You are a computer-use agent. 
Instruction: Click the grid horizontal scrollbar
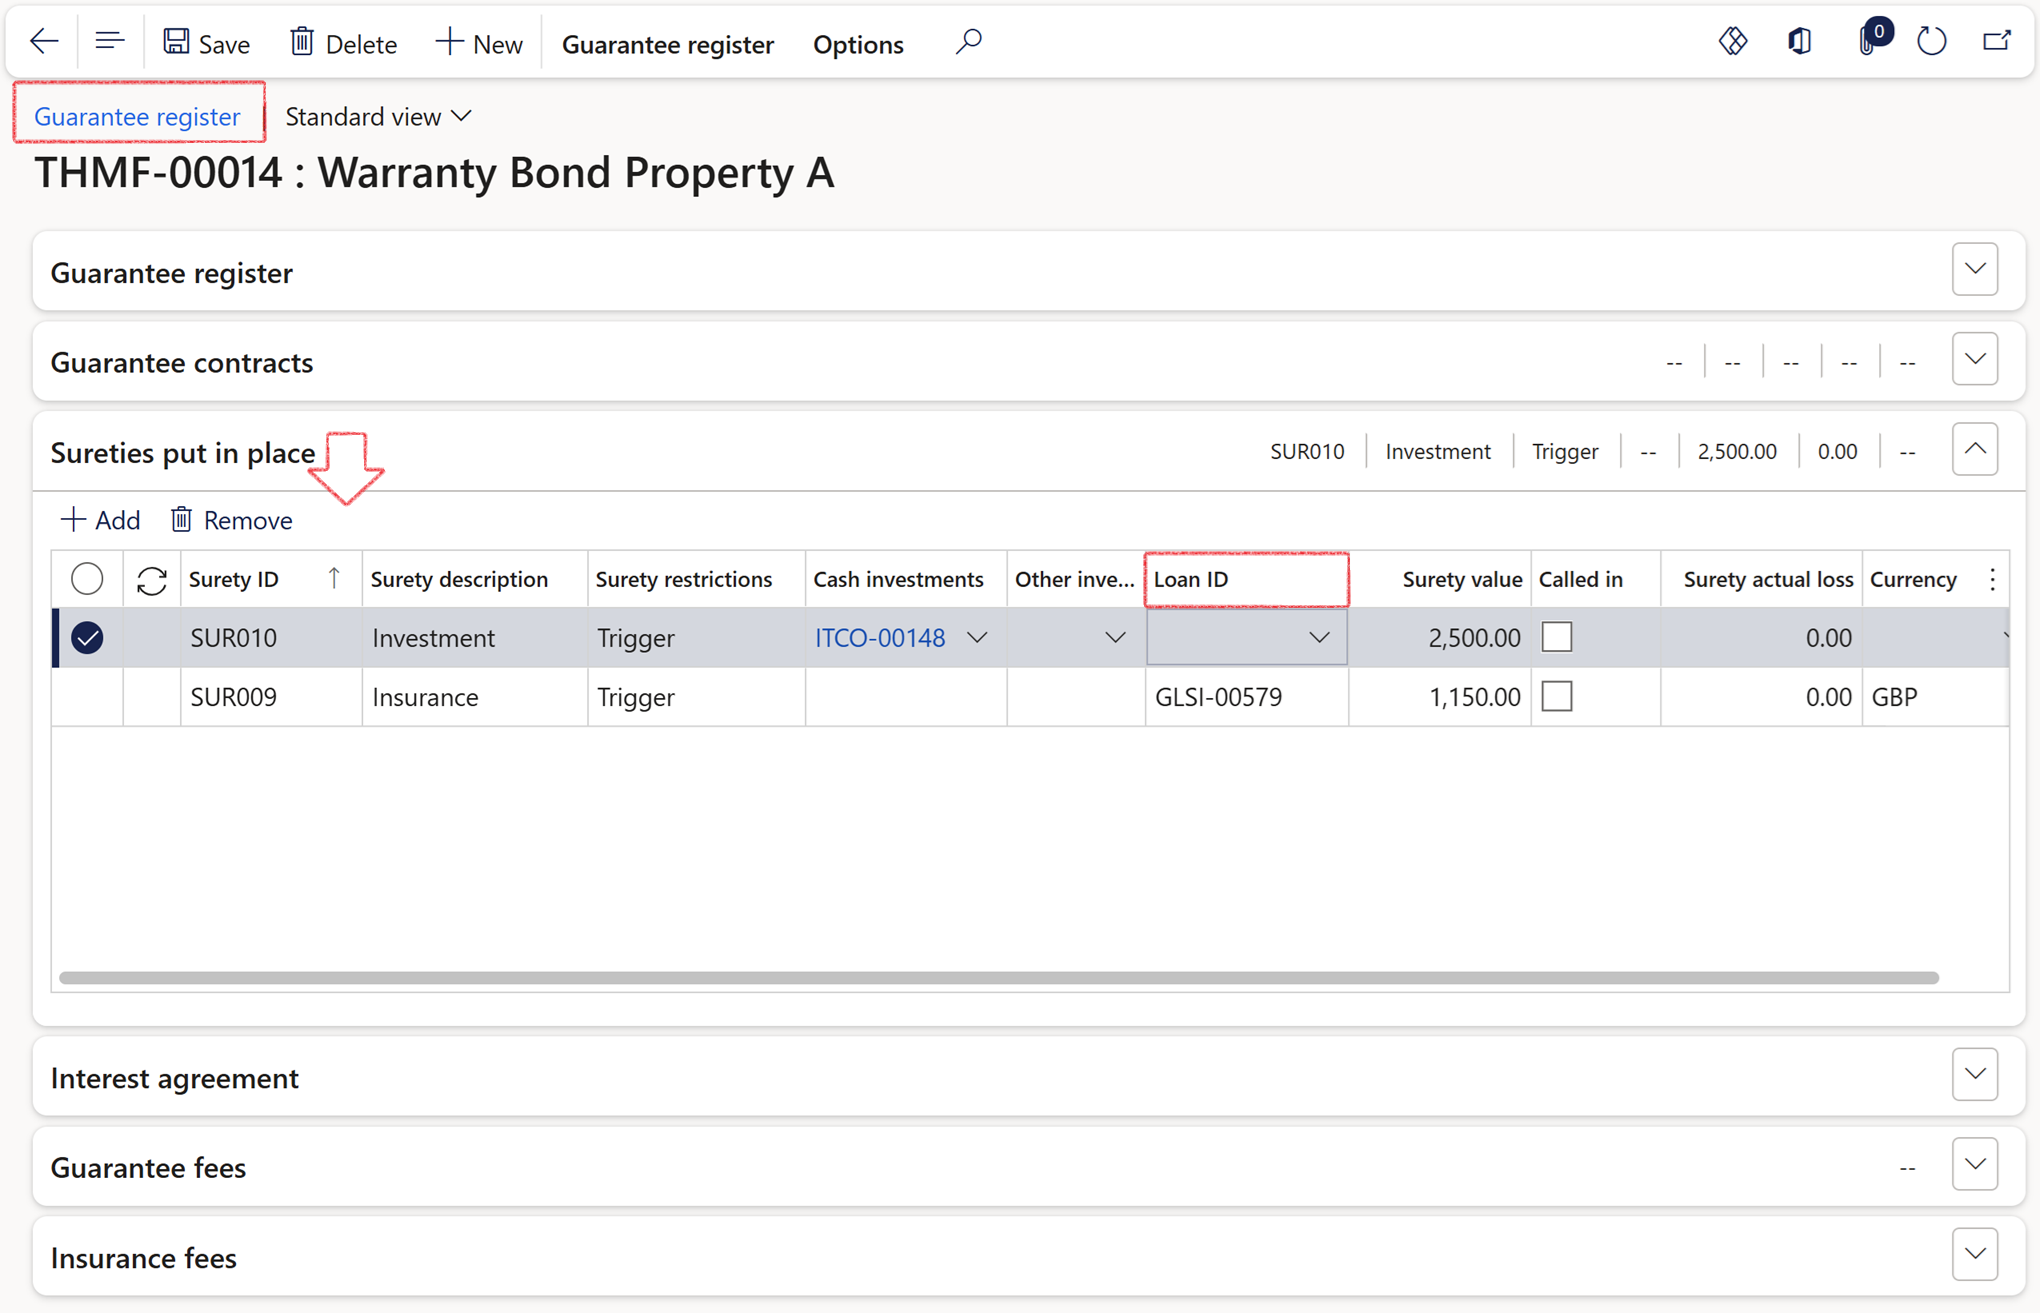pyautogui.click(x=998, y=977)
